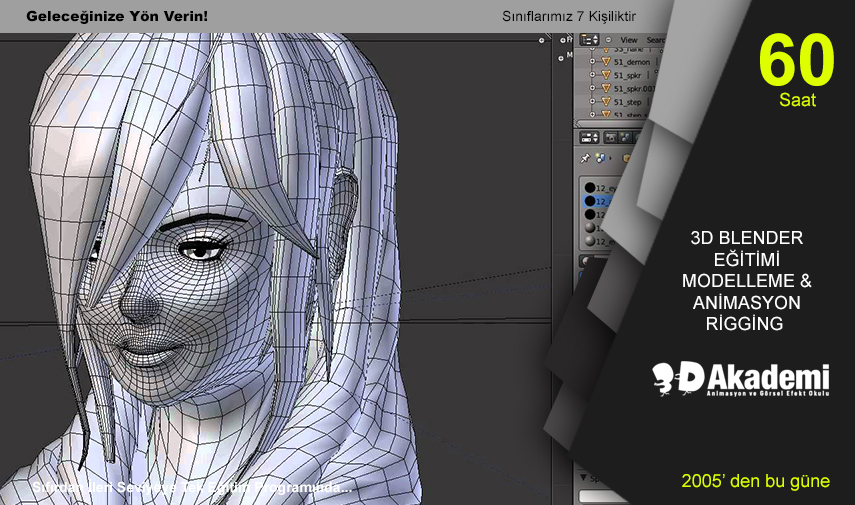The width and height of the screenshot is (855, 505).
Task: Click the "Geleceğinize Yön Verin!" heading
Action: coord(116,17)
